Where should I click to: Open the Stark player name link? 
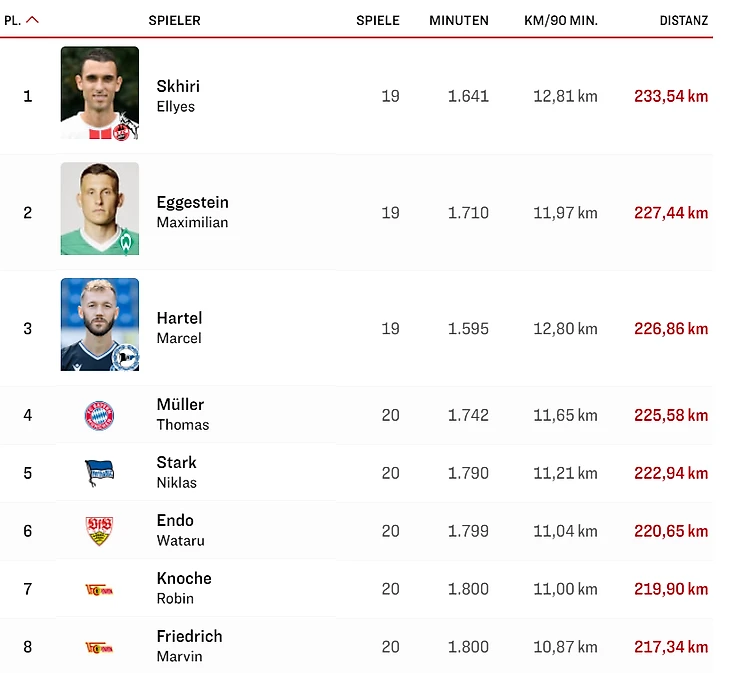pos(176,463)
